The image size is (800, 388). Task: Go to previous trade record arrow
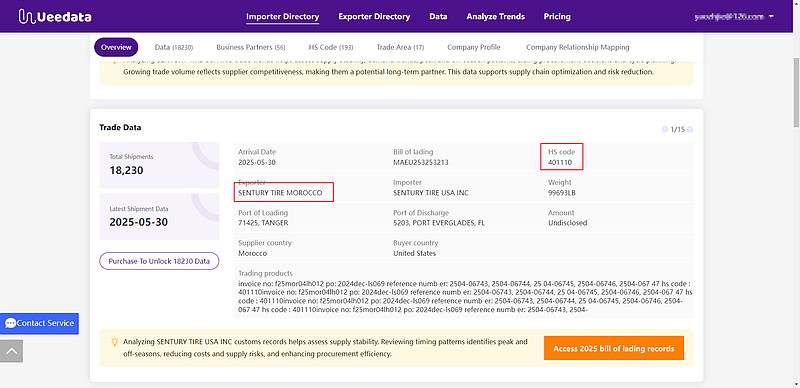[x=665, y=130]
